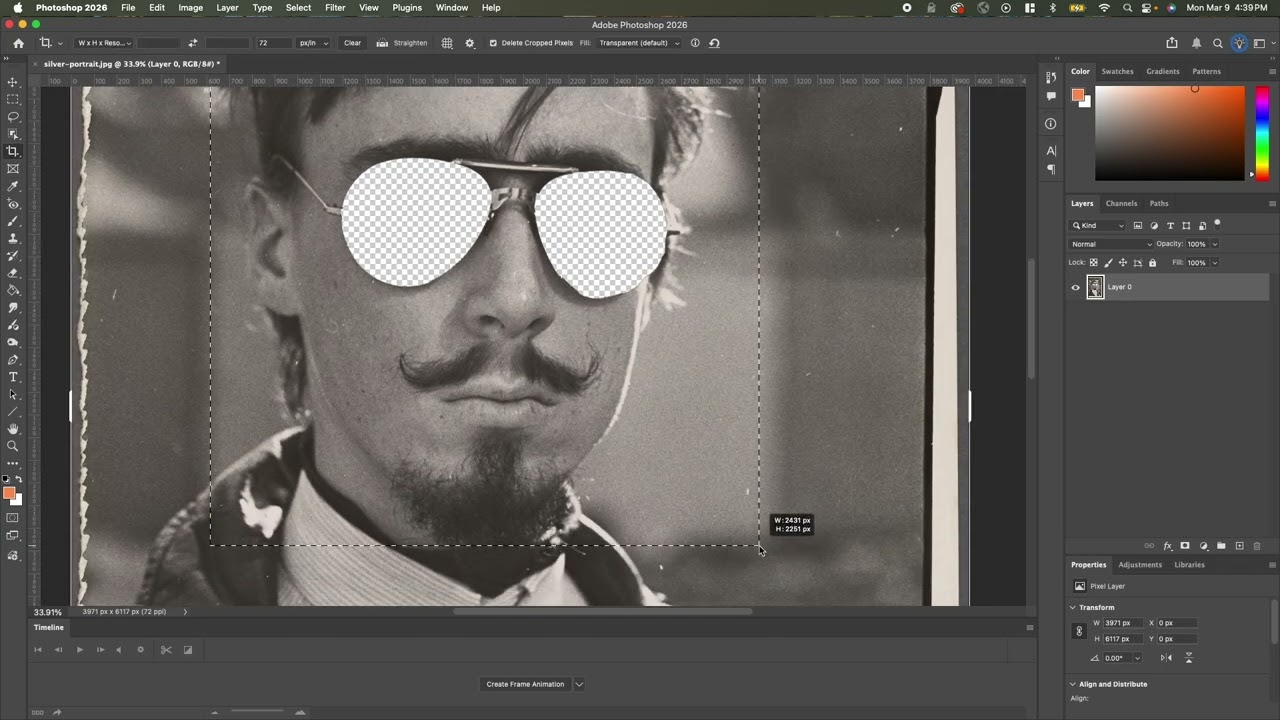The height and width of the screenshot is (720, 1280).
Task: Toggle lock image pixels brush icon
Action: pos(1108,263)
